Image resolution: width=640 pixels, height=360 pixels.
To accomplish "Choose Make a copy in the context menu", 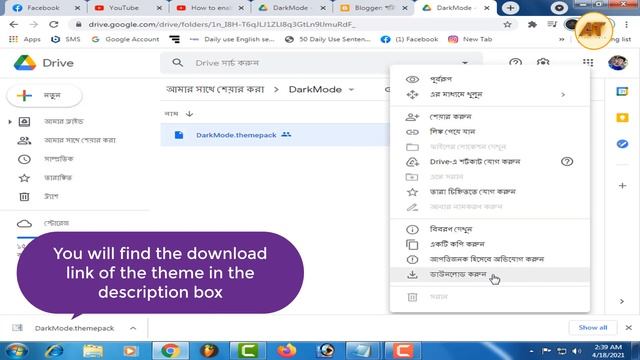I will (490, 244).
